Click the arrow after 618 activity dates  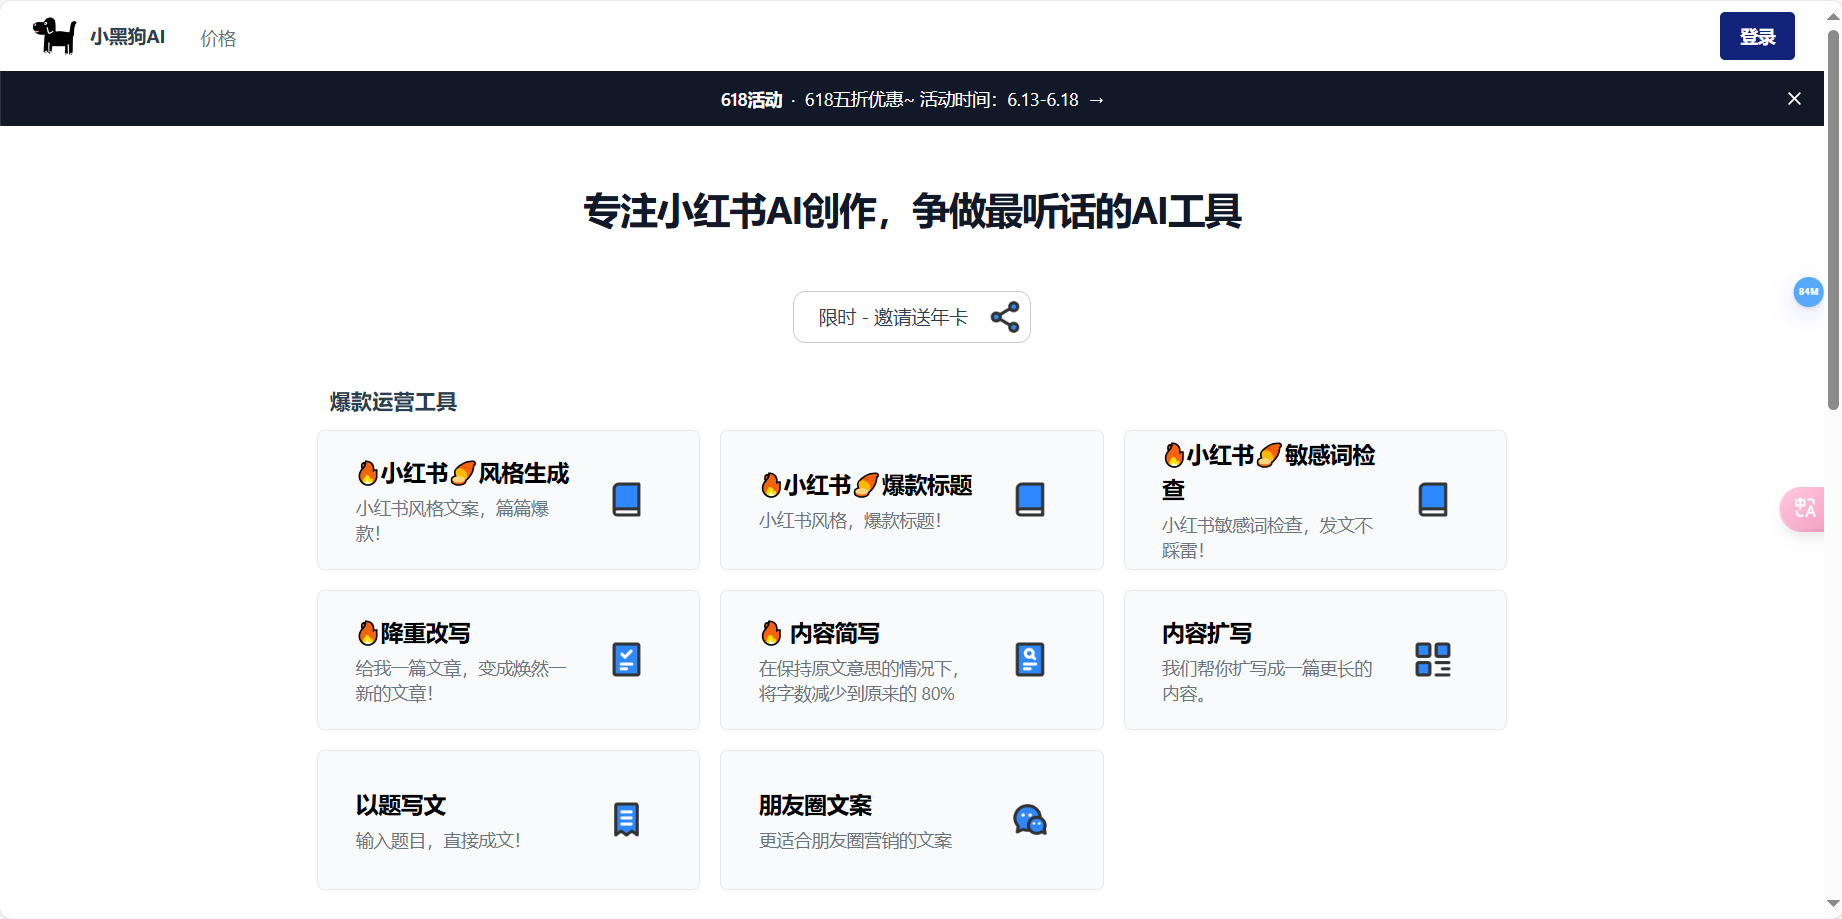[x=1097, y=99]
